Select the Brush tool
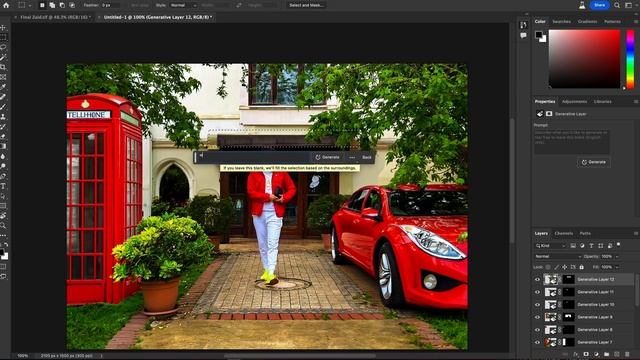This screenshot has height=360, width=640. click(x=3, y=107)
